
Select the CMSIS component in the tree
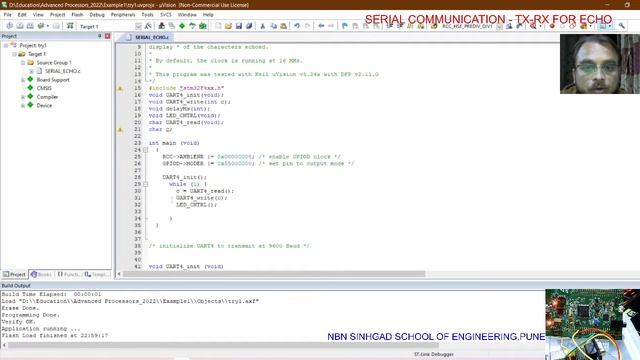click(x=44, y=88)
